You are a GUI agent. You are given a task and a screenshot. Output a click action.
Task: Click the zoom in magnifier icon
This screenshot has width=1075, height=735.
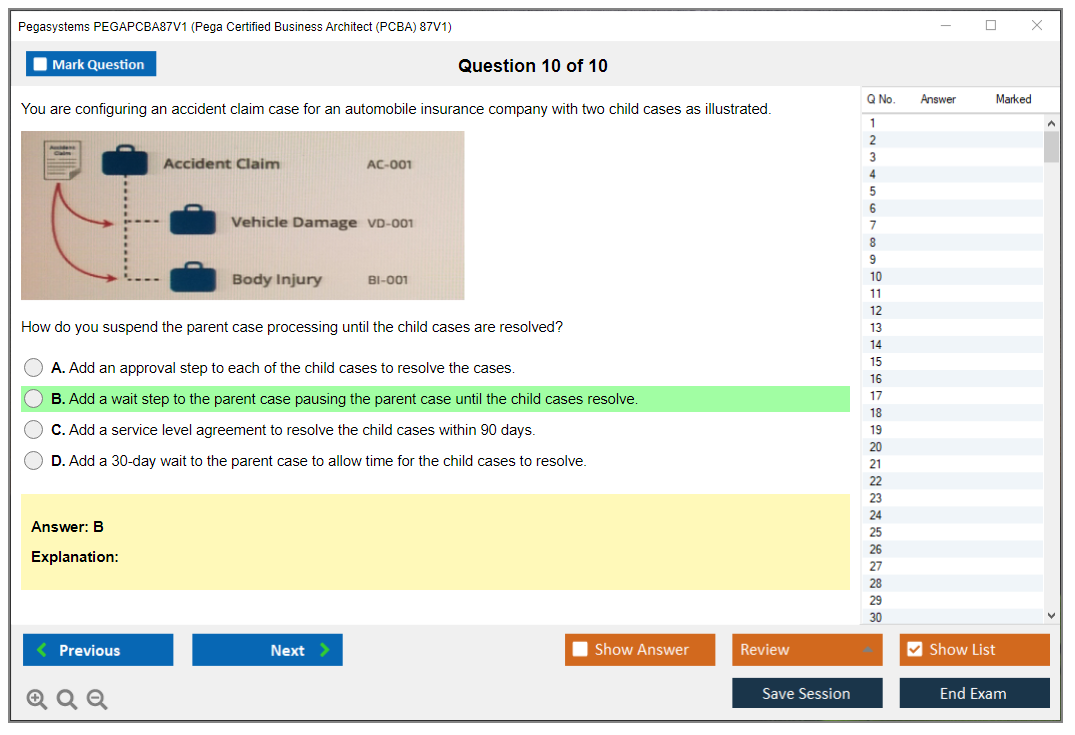[37, 700]
